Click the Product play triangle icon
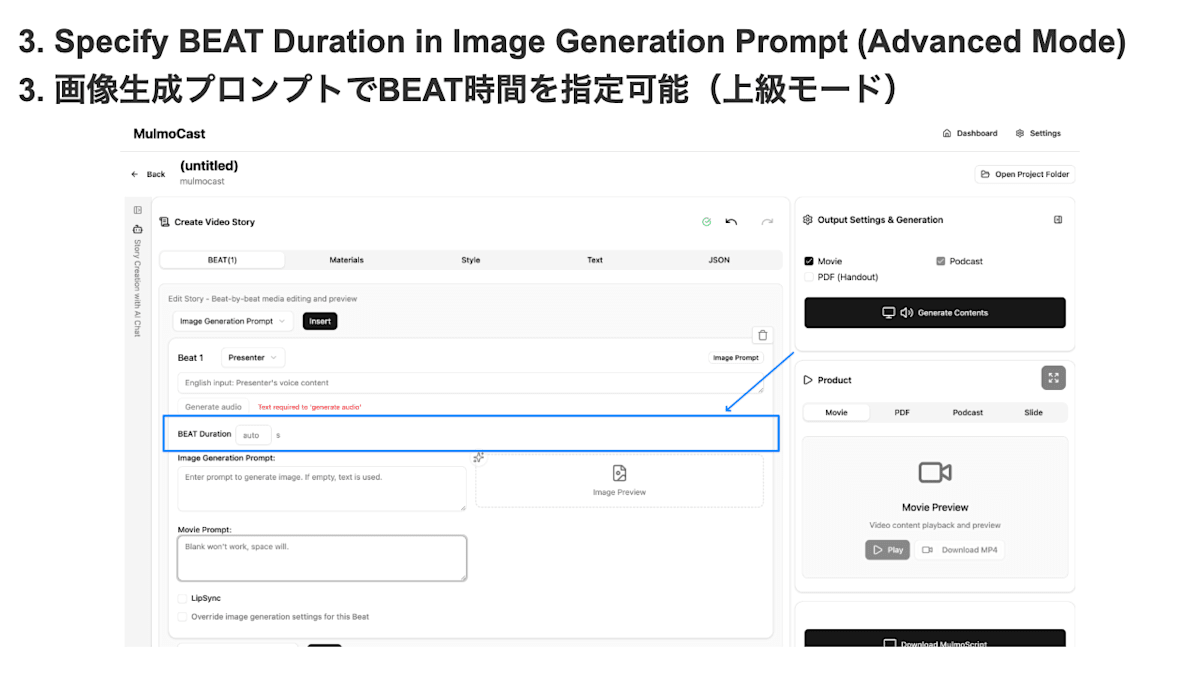The image size is (1200, 675). pyautogui.click(x=808, y=380)
